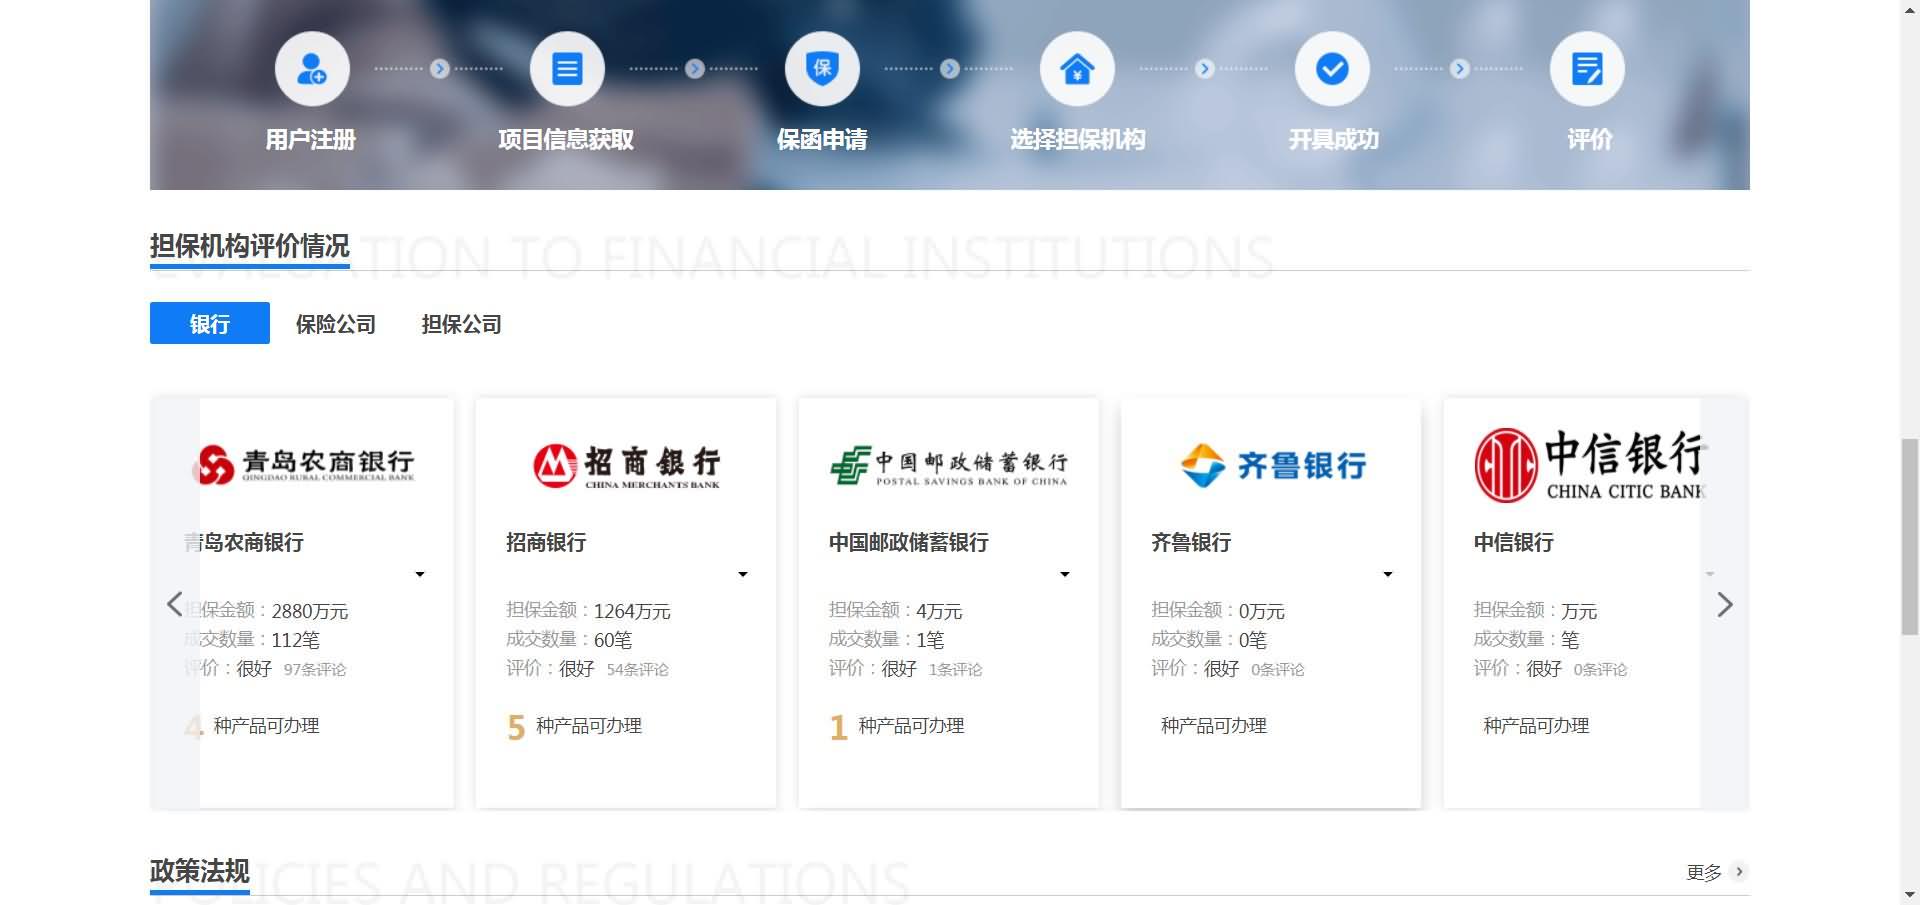Click arrow between 用户注册 and 项目信息获取
1920x905 pixels.
(x=440, y=69)
